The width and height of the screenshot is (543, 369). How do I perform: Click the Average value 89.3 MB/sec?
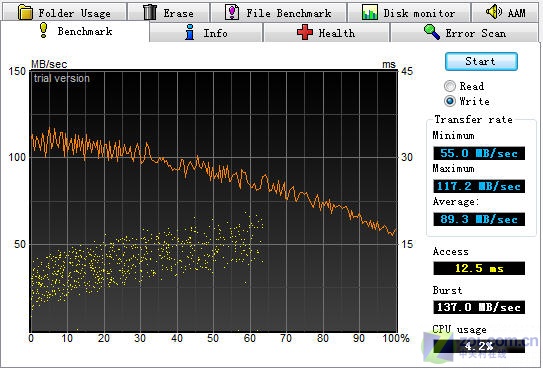tap(479, 219)
